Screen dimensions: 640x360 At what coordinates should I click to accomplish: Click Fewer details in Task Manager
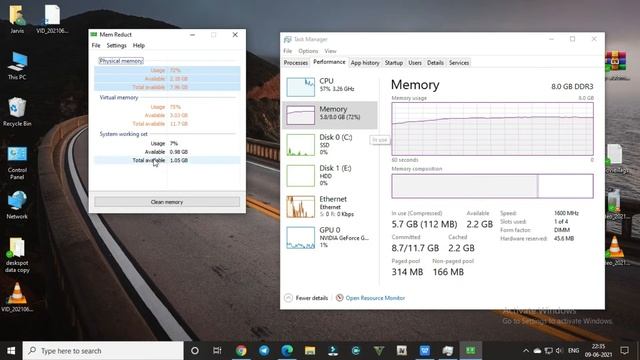coord(312,298)
